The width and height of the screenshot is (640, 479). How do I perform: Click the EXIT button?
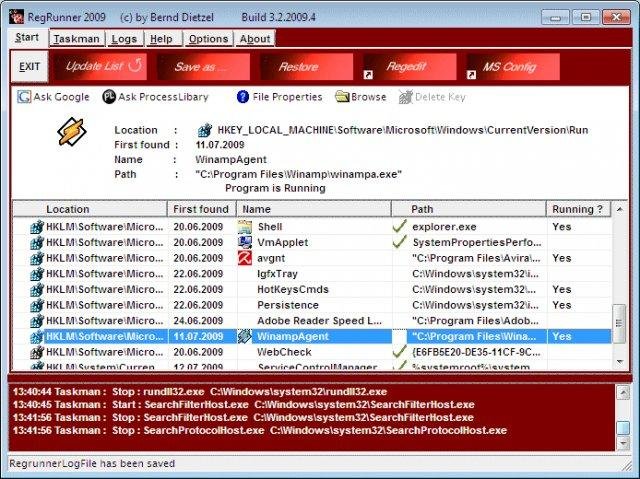point(29,67)
